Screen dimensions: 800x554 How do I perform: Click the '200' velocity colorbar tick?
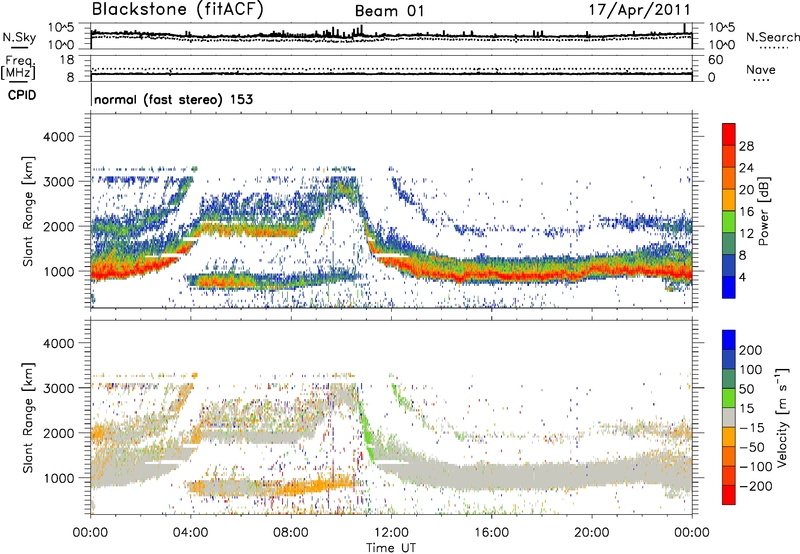tap(751, 350)
